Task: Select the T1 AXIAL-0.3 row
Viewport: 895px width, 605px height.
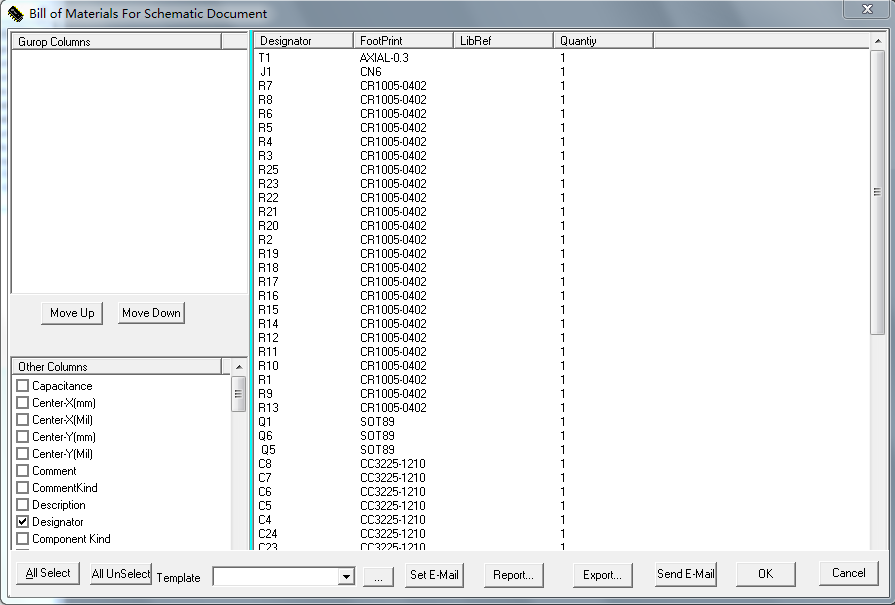Action: (x=400, y=58)
